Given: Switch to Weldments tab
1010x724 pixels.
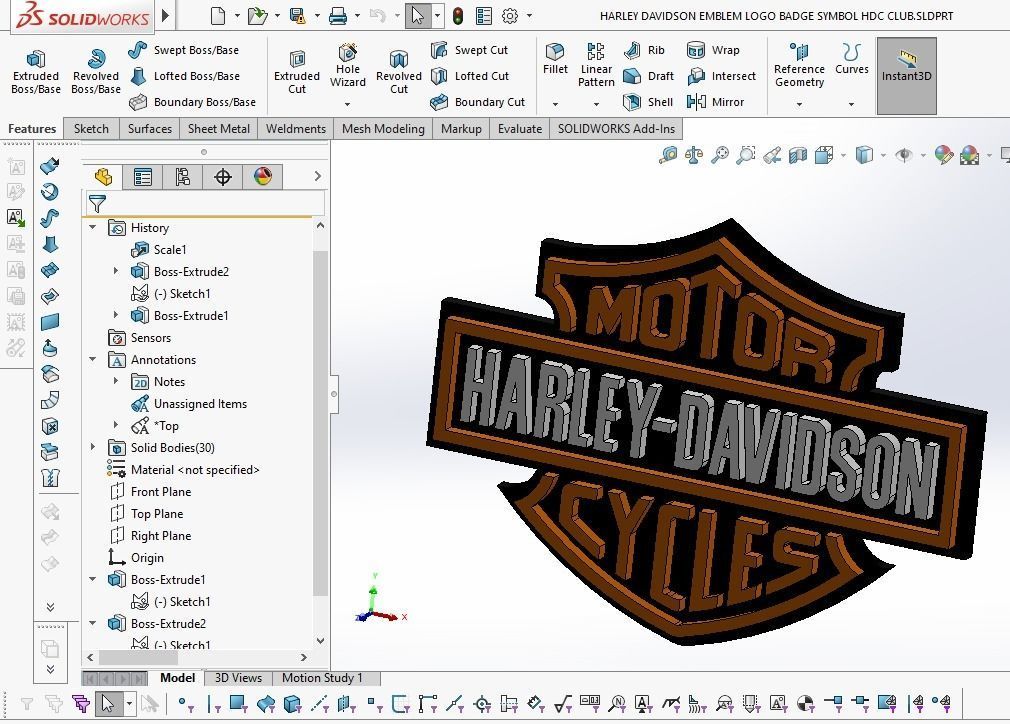Looking at the screenshot, I should [296, 129].
